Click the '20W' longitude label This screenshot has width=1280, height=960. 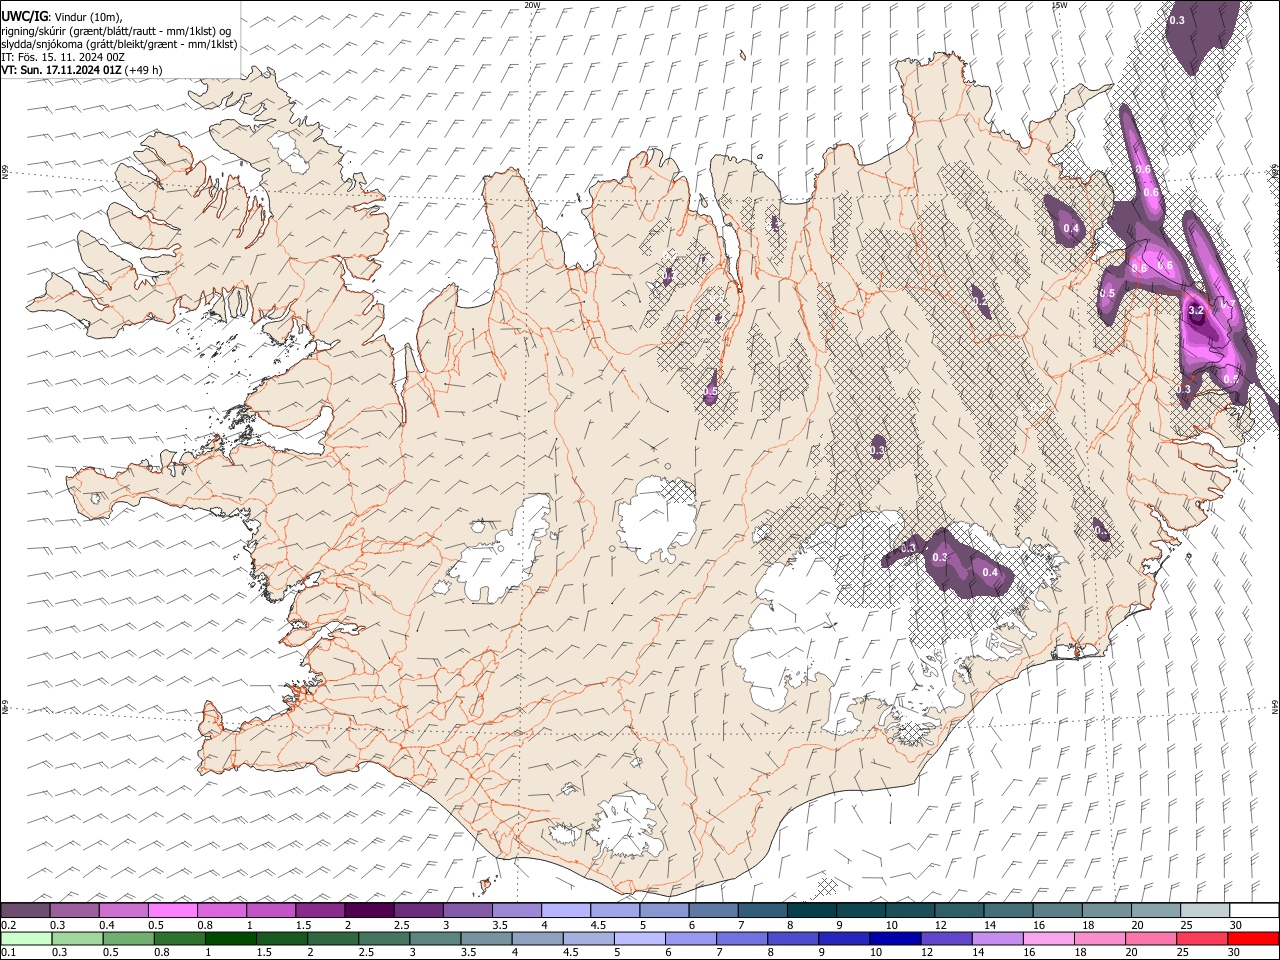(x=532, y=5)
